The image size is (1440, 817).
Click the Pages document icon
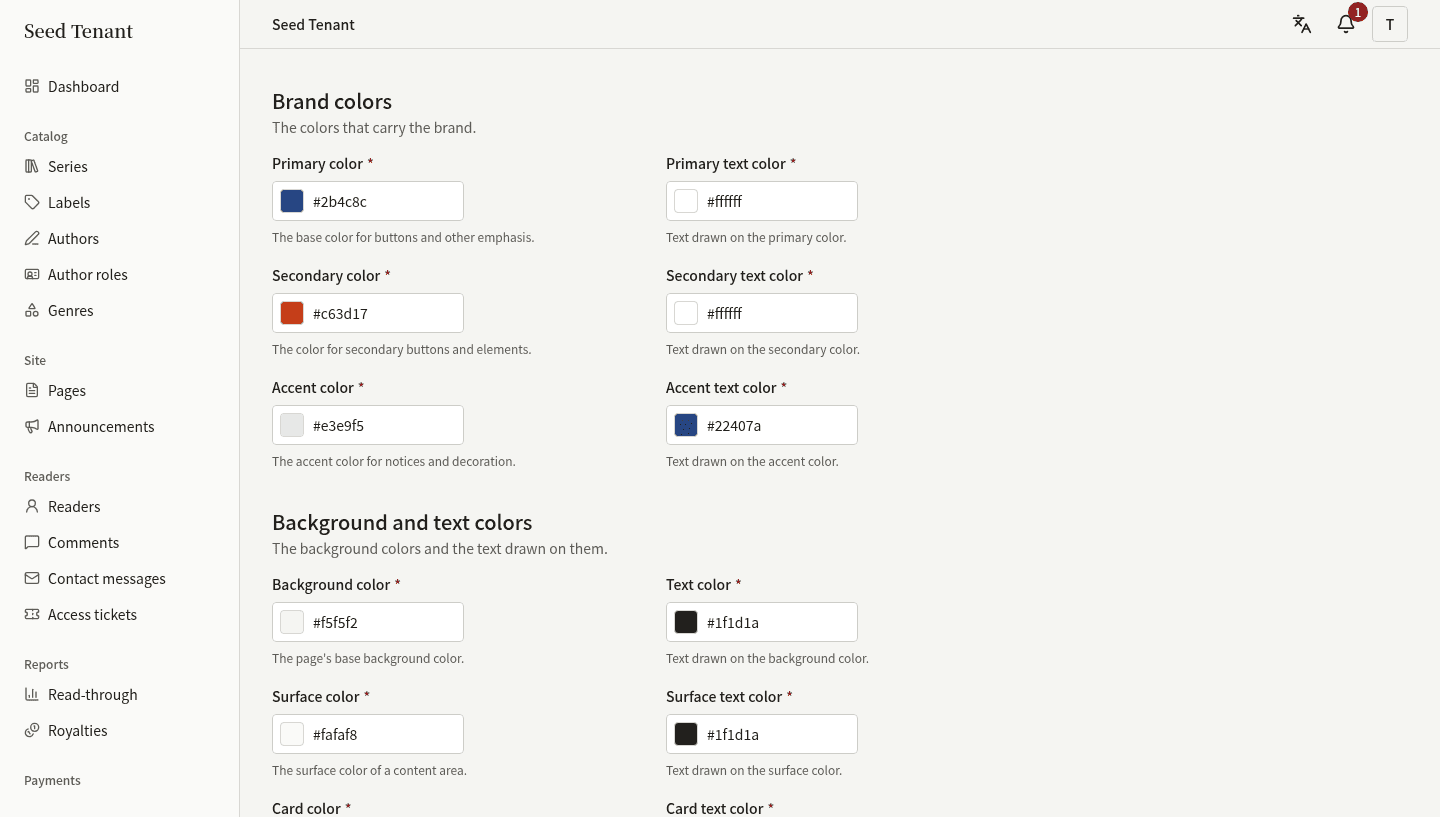32,391
